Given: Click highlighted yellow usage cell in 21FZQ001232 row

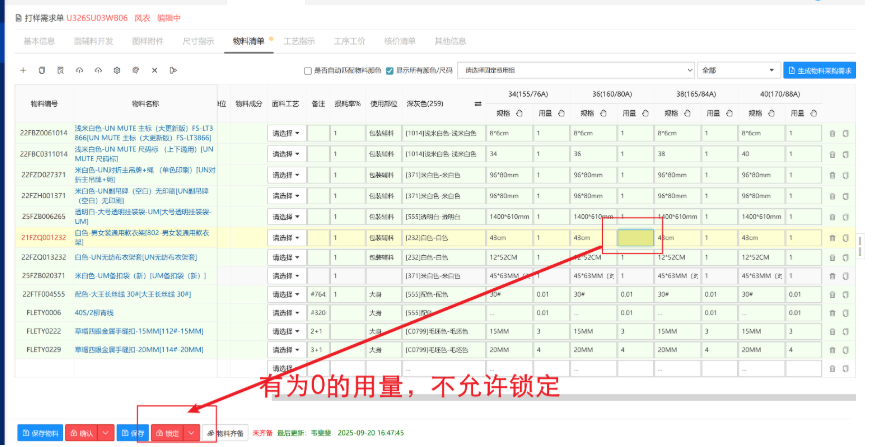Looking at the screenshot, I should point(635,238).
